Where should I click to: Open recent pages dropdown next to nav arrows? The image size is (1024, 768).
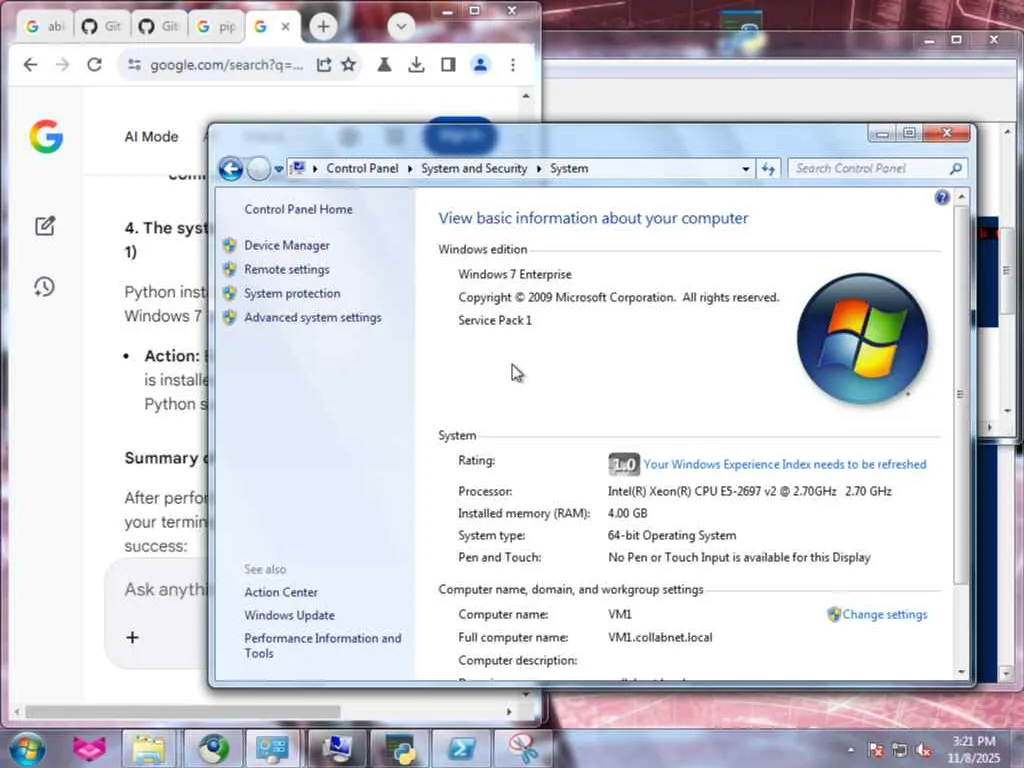click(279, 169)
